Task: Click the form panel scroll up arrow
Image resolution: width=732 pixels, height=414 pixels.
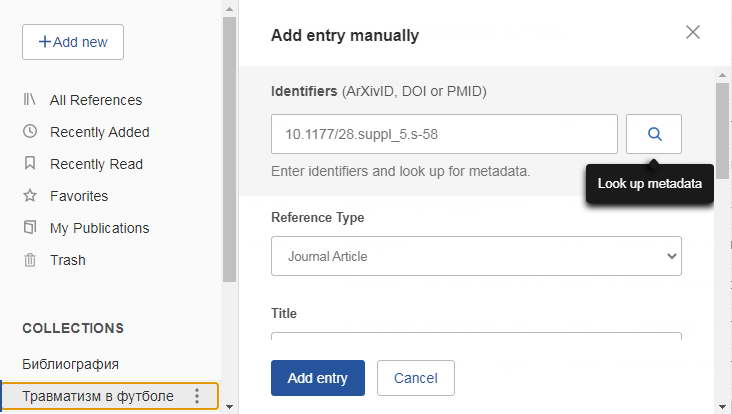Action: [722, 75]
